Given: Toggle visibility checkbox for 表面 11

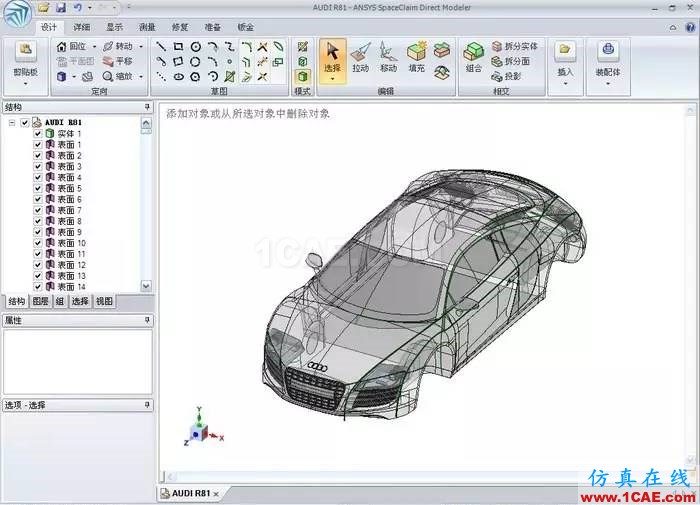Looking at the screenshot, I should pos(38,254).
